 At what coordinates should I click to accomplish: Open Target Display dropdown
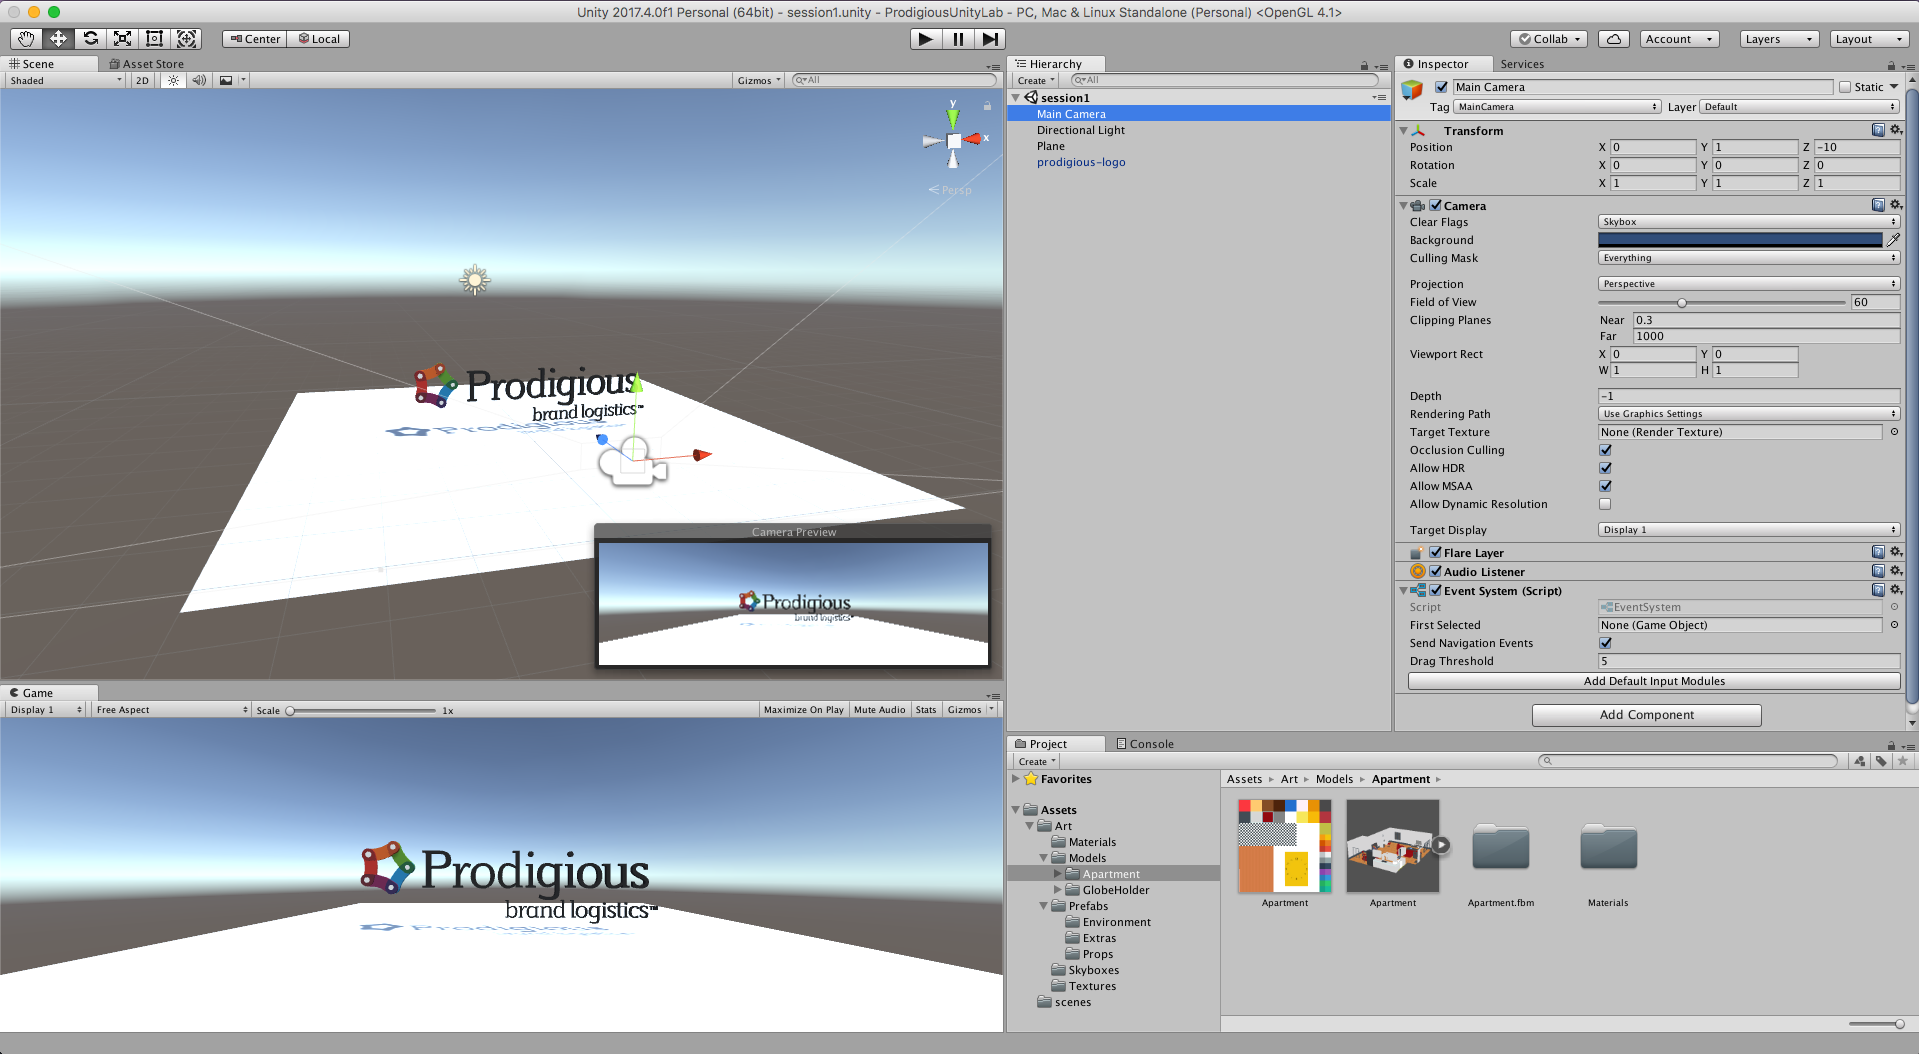(1748, 530)
